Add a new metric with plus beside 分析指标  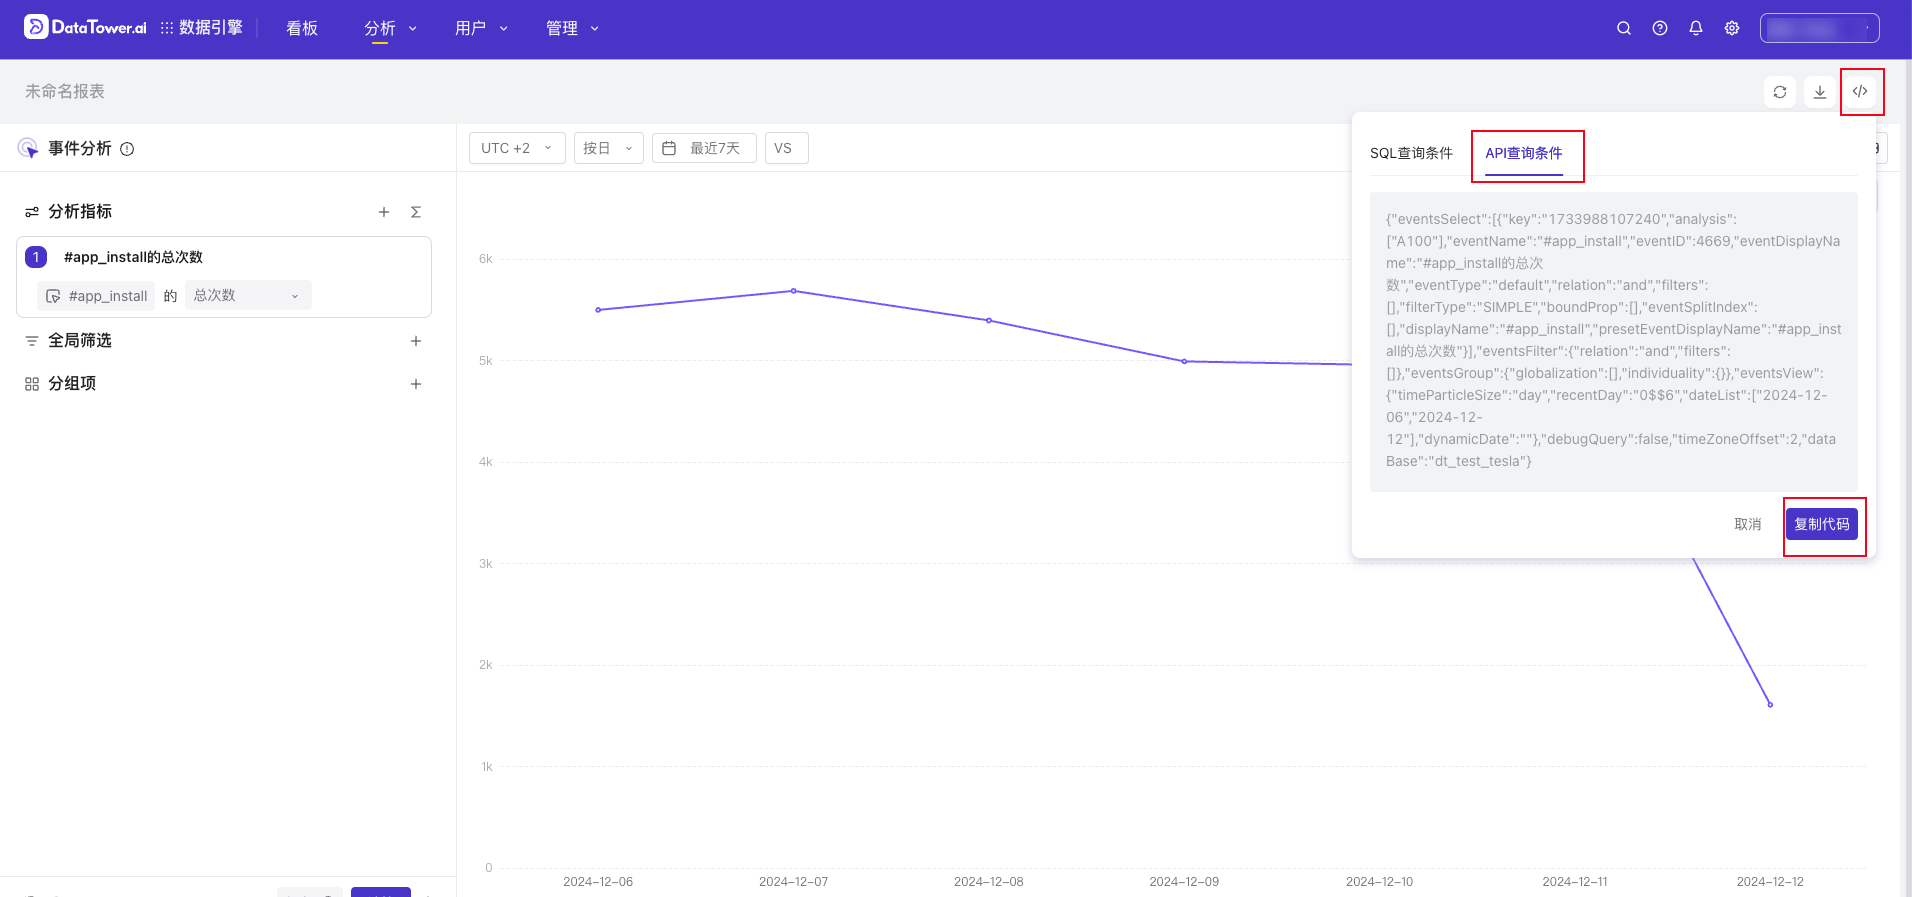(384, 212)
